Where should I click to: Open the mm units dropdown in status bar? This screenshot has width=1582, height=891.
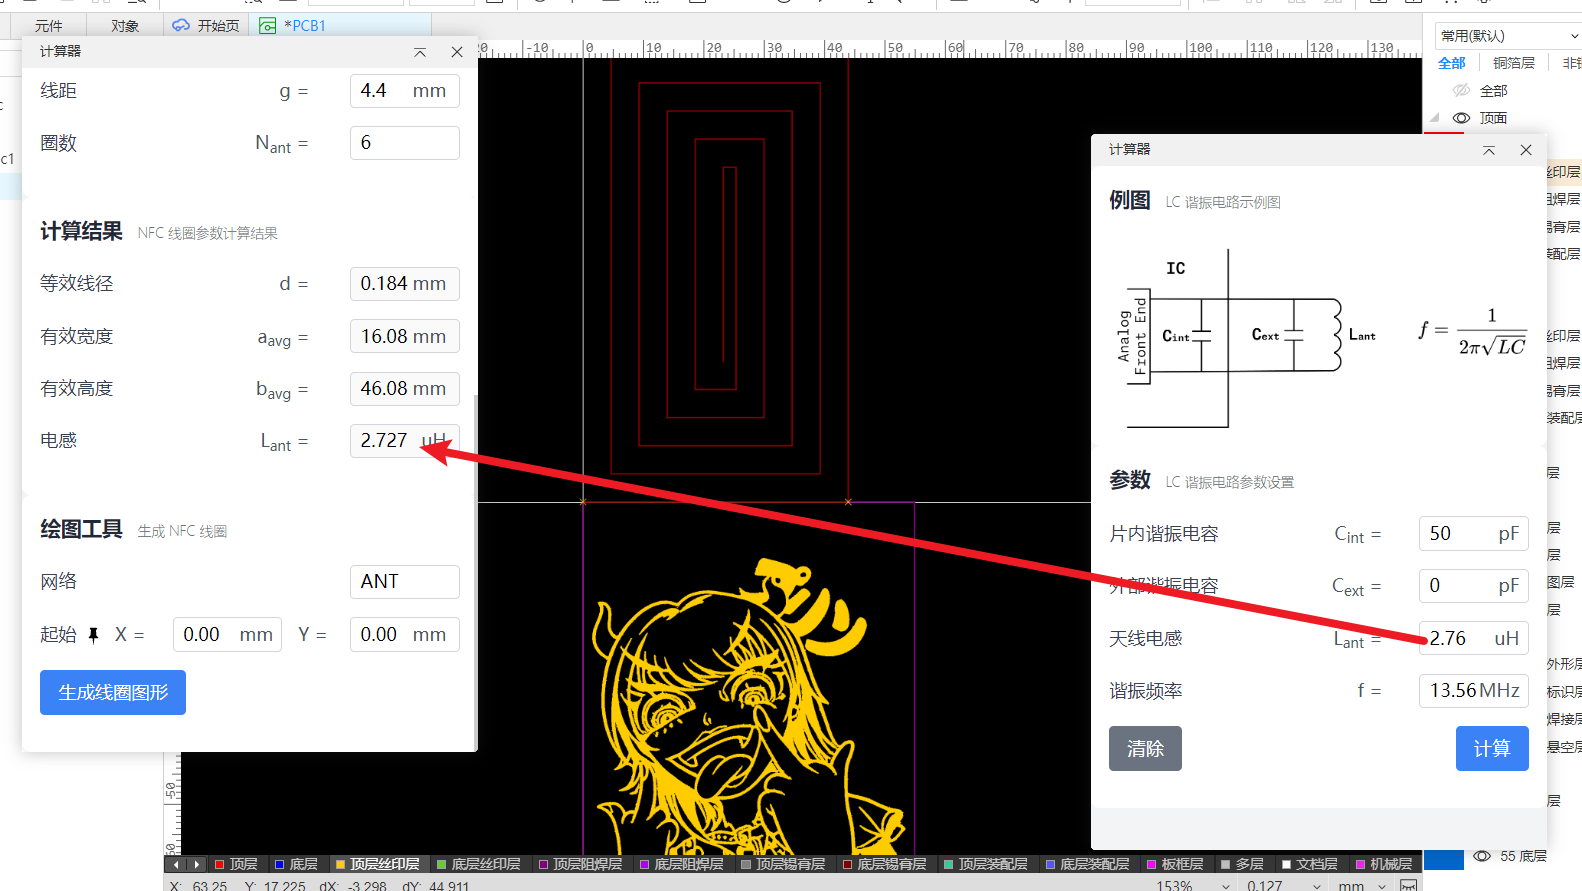point(1381,886)
